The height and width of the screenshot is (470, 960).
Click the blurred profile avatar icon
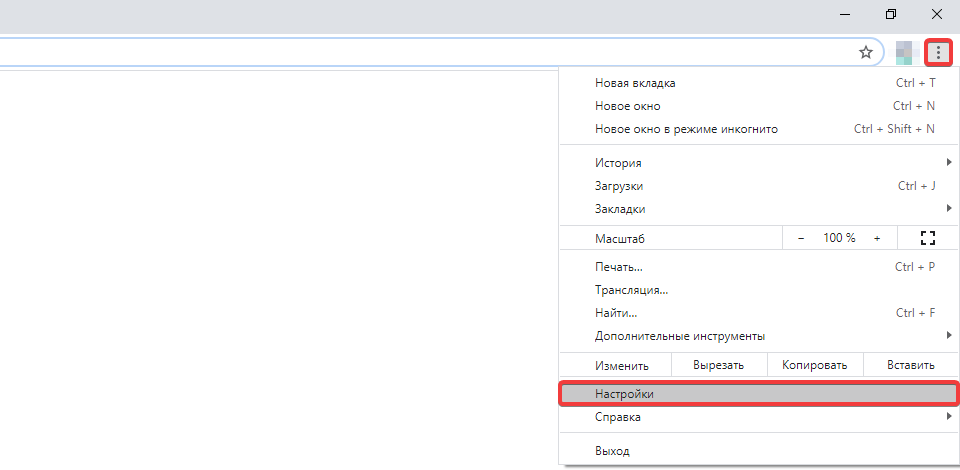point(906,52)
